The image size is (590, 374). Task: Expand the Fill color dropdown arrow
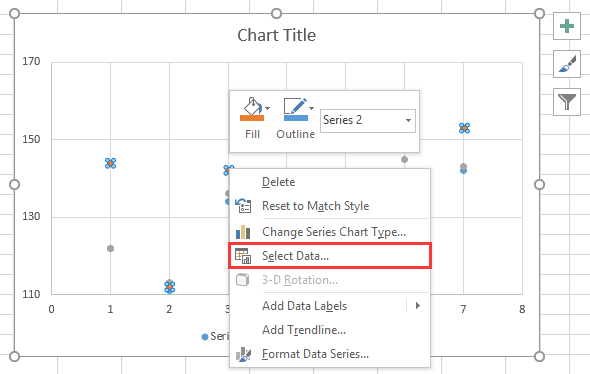click(x=268, y=108)
